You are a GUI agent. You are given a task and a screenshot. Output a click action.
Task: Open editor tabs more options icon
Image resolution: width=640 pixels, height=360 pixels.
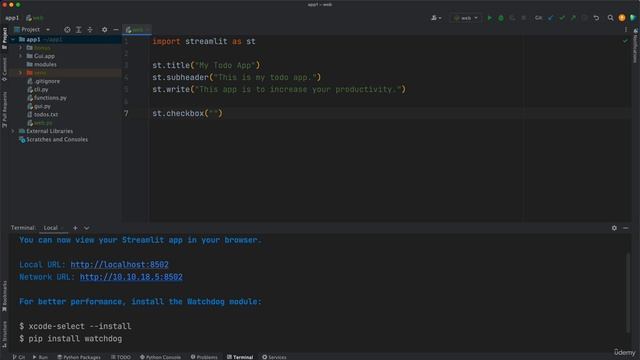click(626, 30)
